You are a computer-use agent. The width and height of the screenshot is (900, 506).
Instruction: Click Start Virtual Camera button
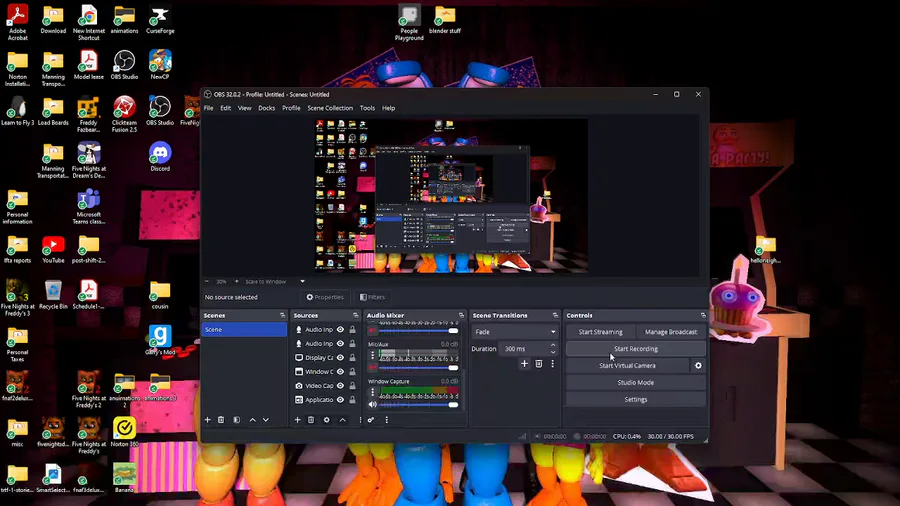[627, 365]
